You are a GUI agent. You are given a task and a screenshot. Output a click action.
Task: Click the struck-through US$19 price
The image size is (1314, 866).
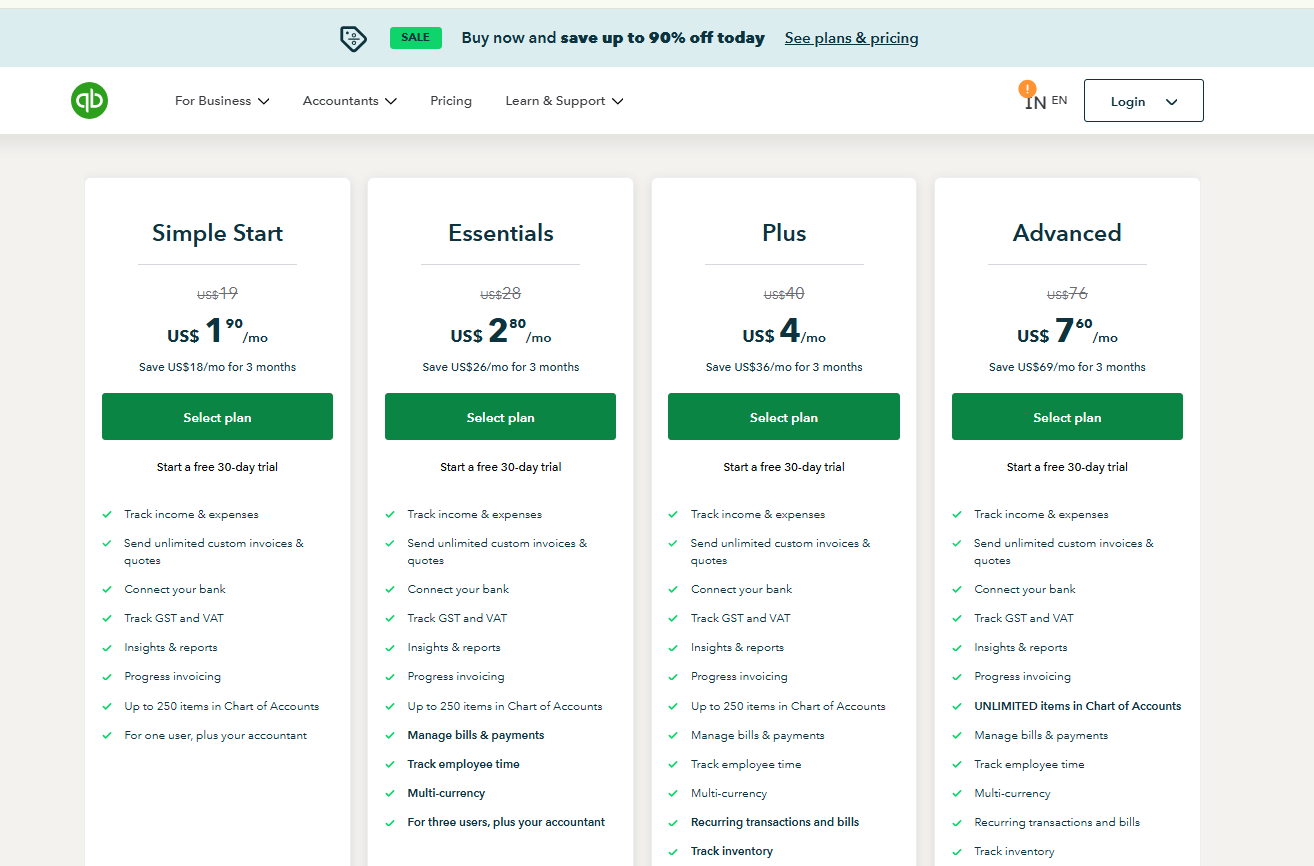click(x=217, y=294)
